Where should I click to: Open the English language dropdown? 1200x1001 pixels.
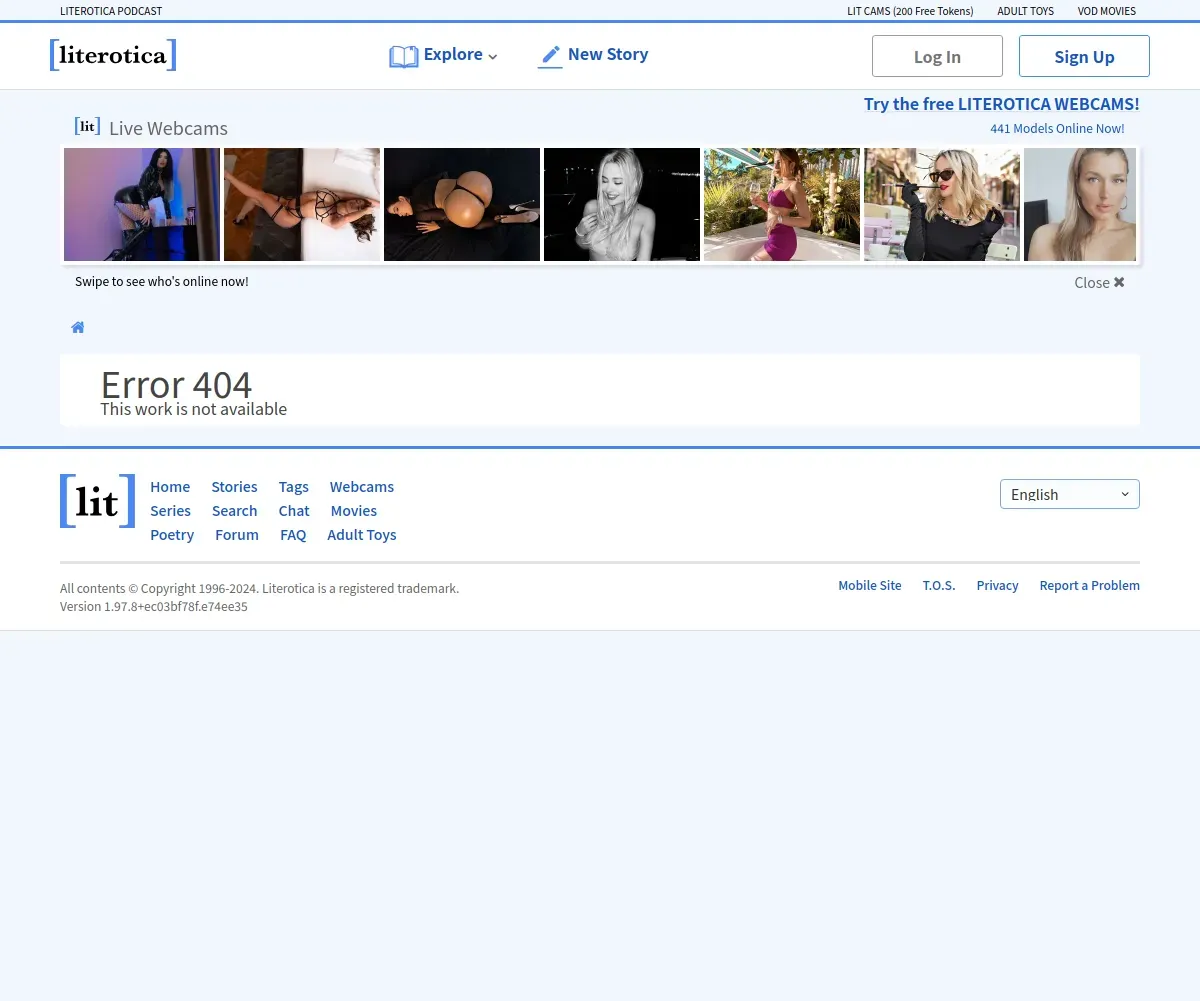point(1070,494)
